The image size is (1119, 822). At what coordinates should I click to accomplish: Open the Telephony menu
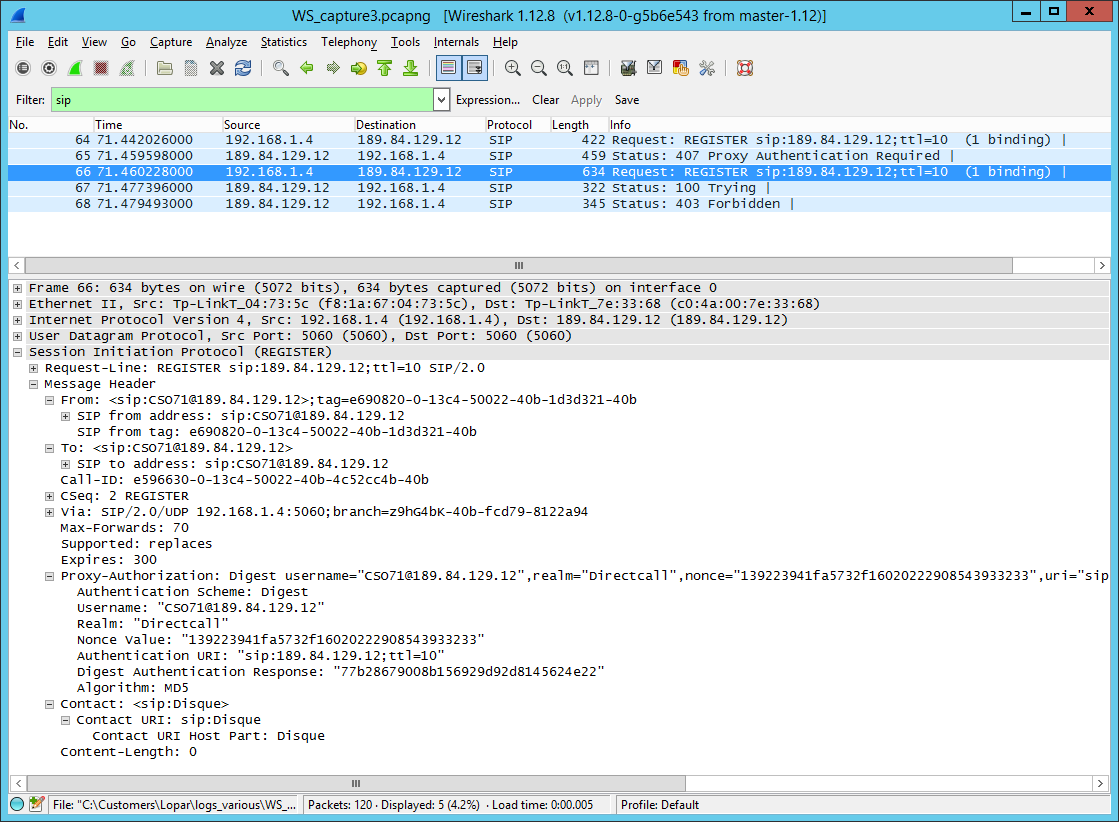click(x=349, y=42)
